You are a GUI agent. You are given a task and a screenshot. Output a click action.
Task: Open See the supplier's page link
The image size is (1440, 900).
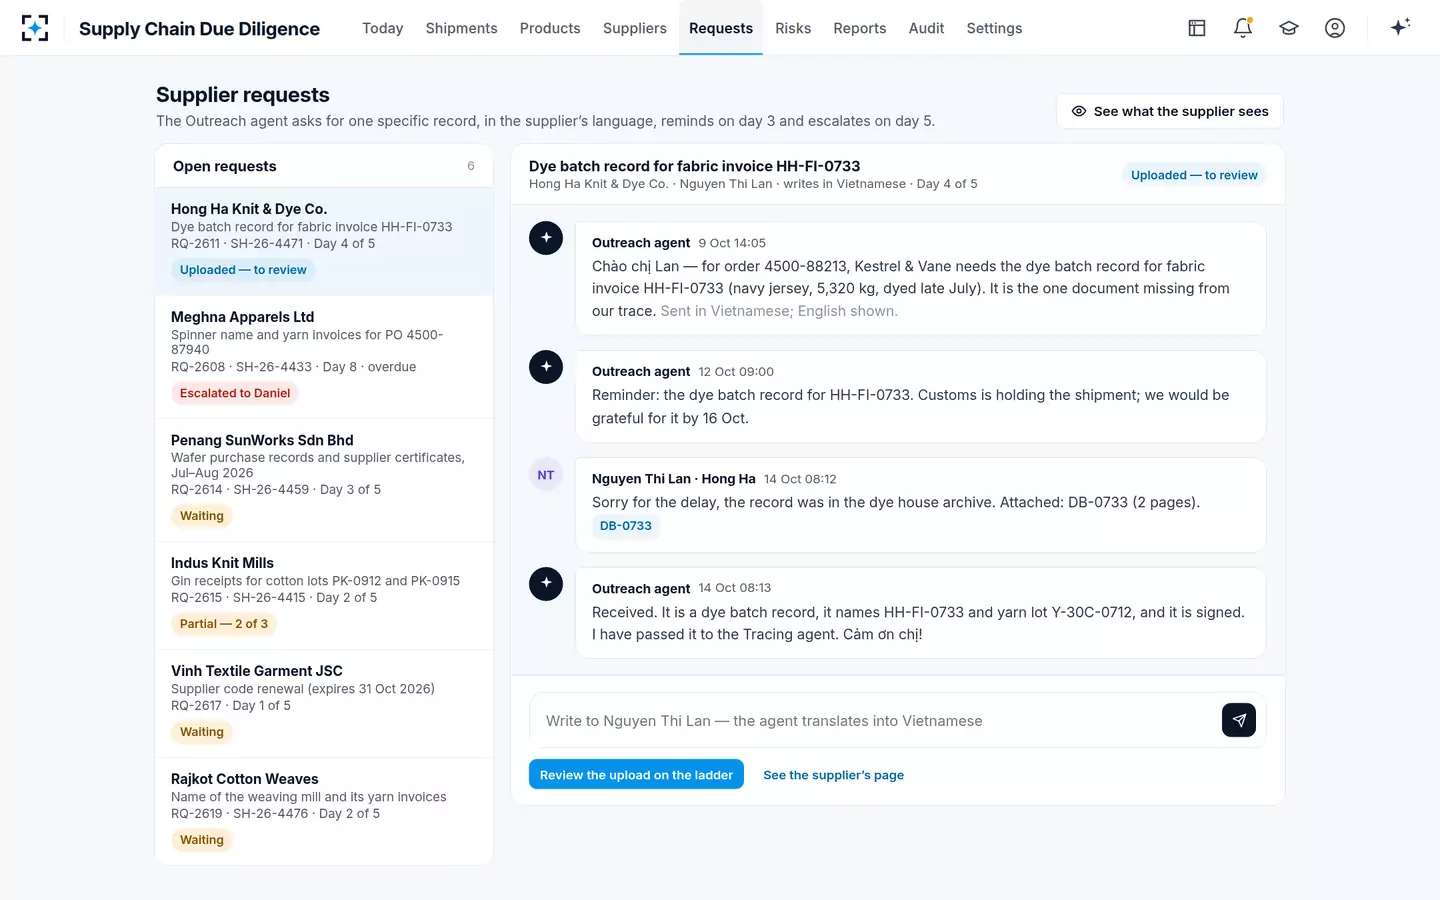click(834, 775)
